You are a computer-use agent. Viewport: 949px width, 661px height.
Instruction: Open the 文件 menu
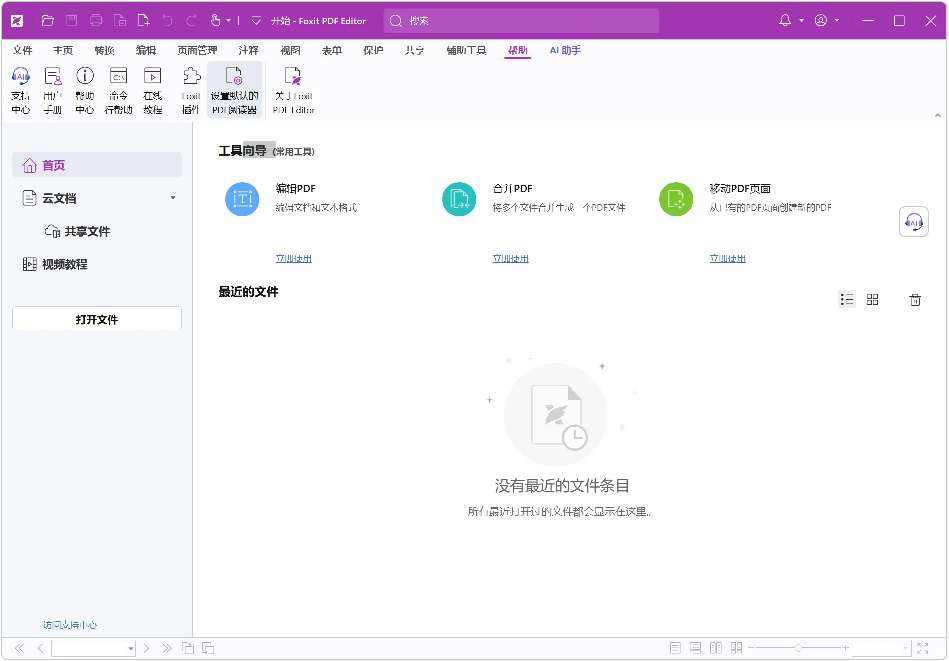coord(22,50)
